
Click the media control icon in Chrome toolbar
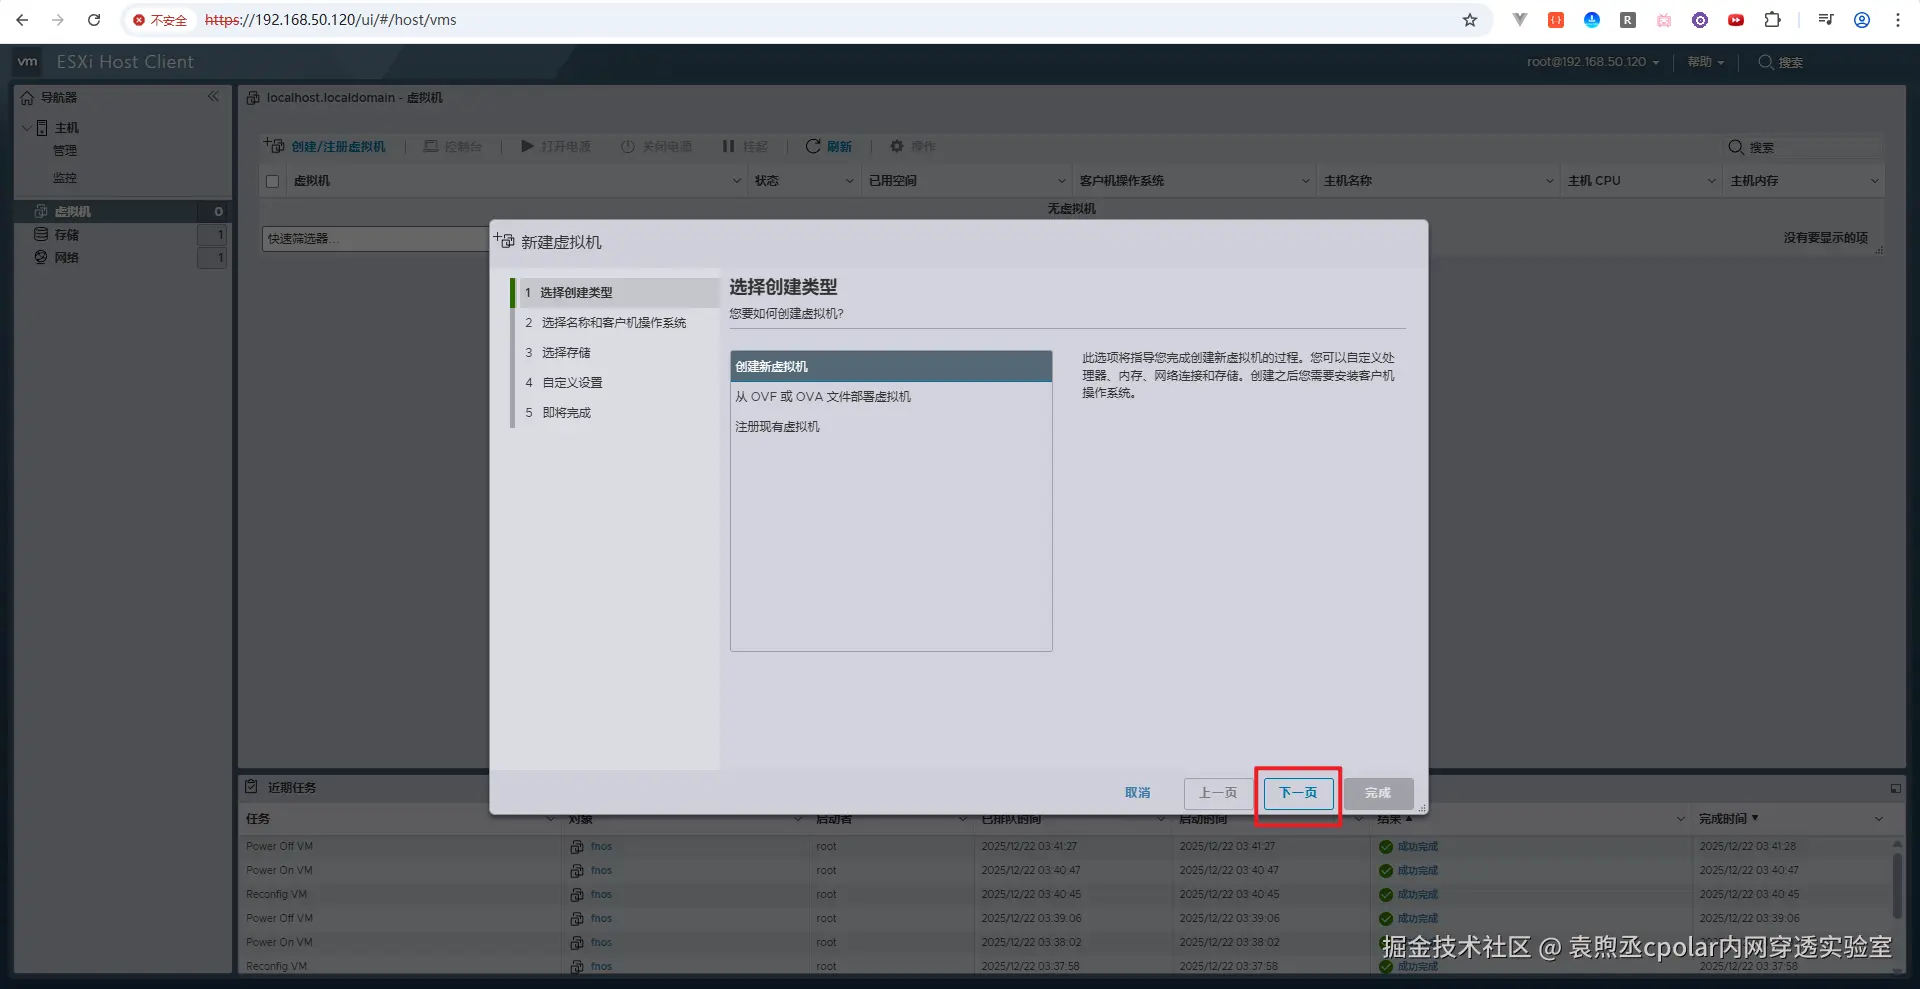pos(1826,20)
